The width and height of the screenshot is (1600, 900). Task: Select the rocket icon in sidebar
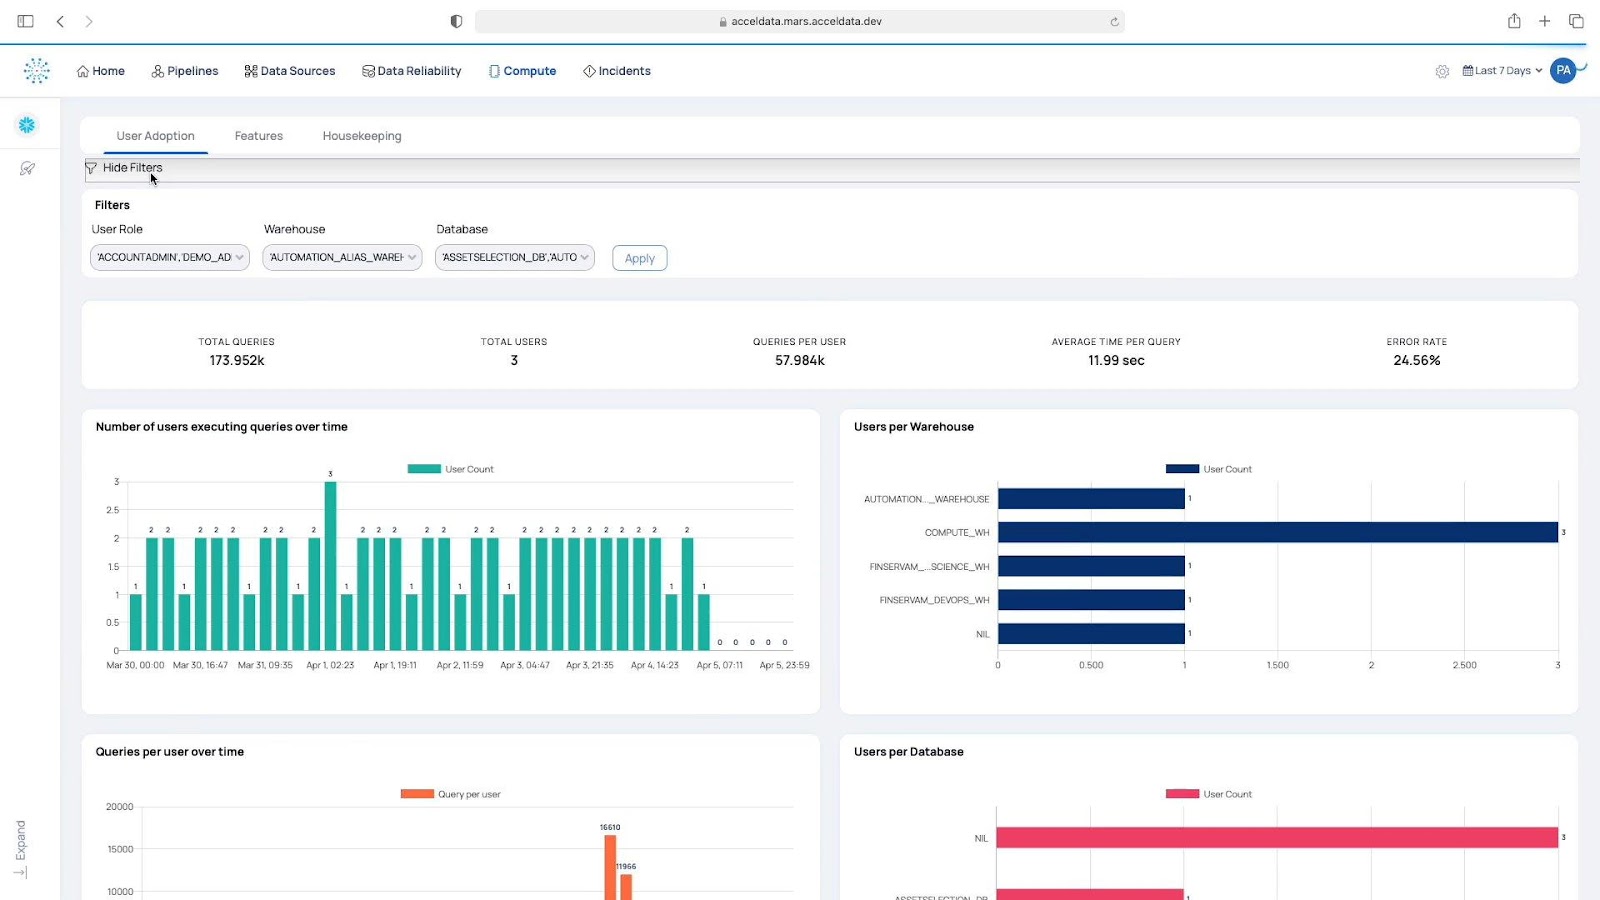tap(27, 169)
